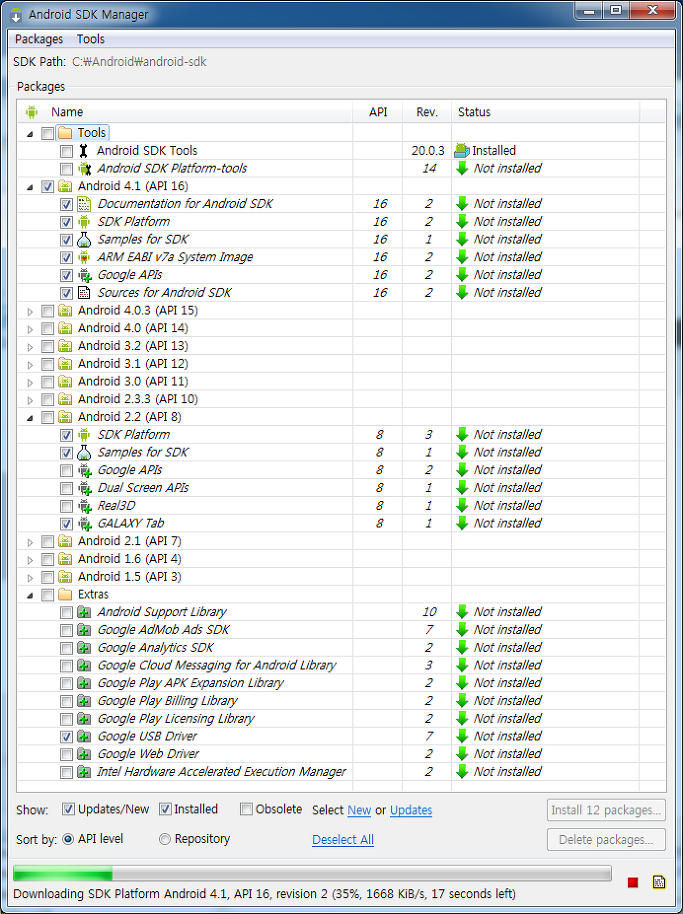Collapse the Android 4.1 (API 16) group
Image resolution: width=683 pixels, height=914 pixels.
[x=30, y=187]
